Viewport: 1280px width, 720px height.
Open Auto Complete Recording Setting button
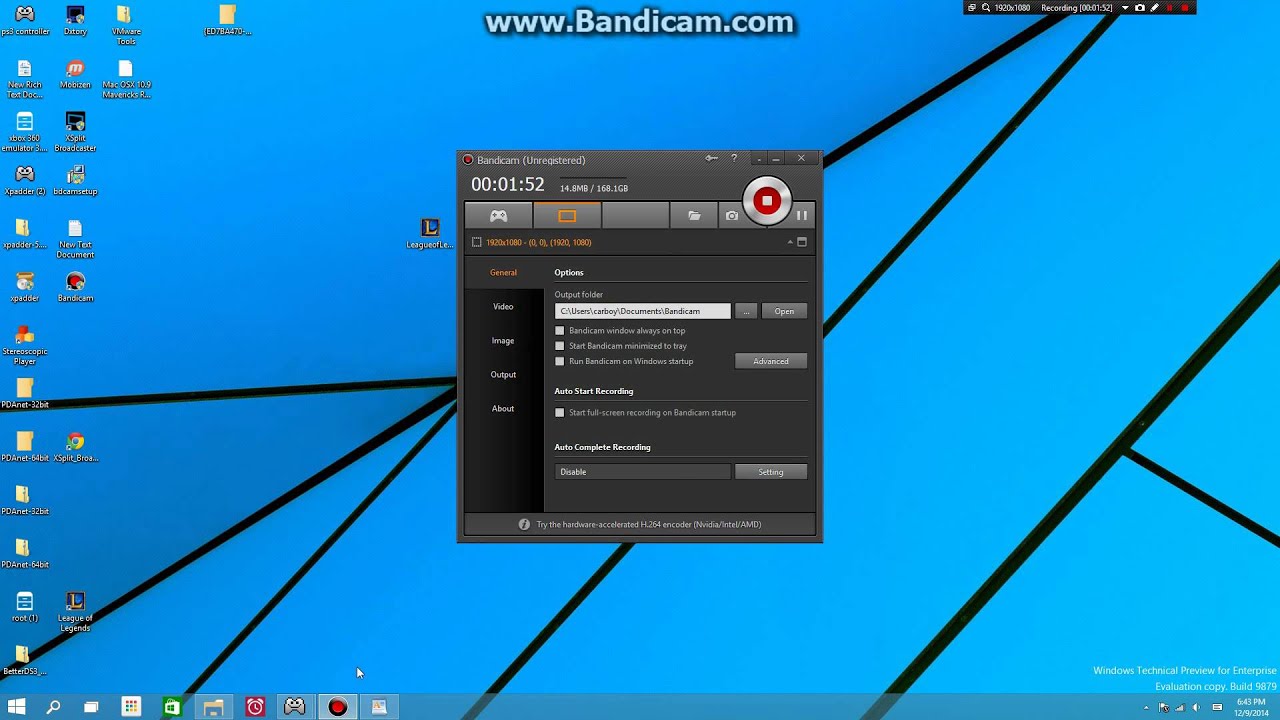coord(771,472)
